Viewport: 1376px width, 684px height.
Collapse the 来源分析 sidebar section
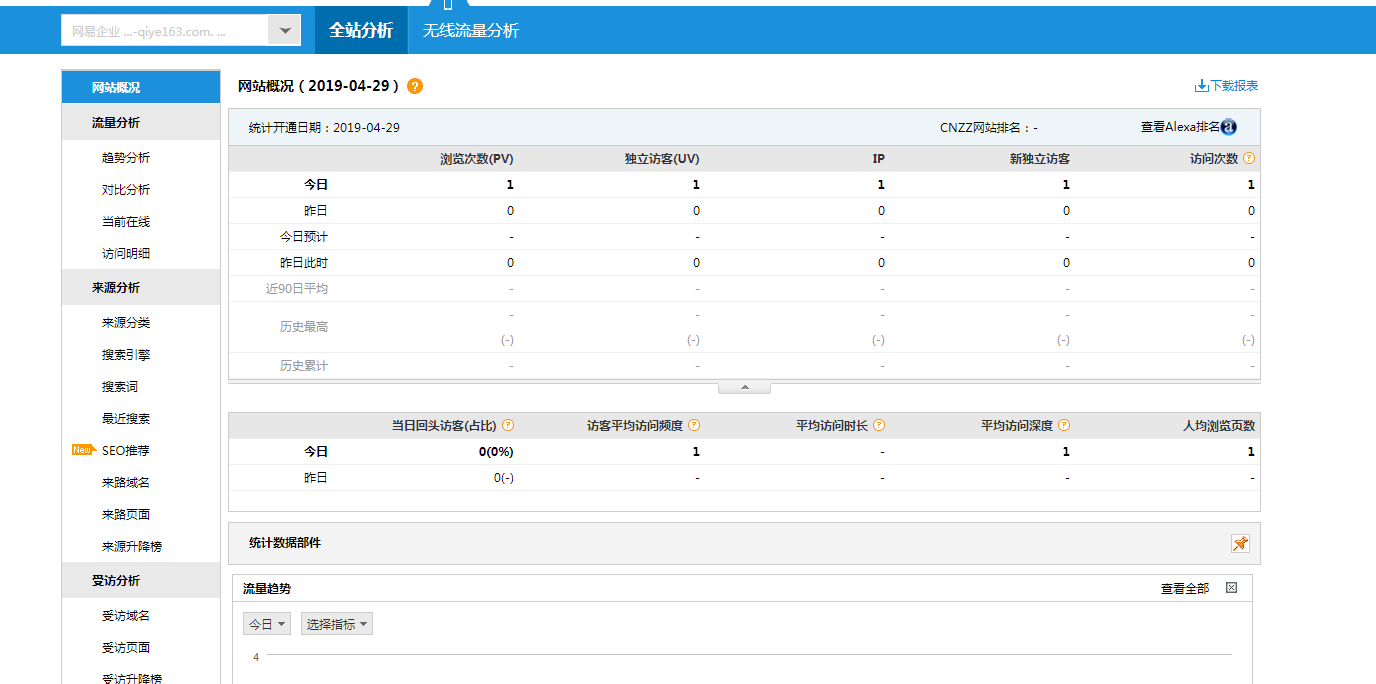(141, 288)
